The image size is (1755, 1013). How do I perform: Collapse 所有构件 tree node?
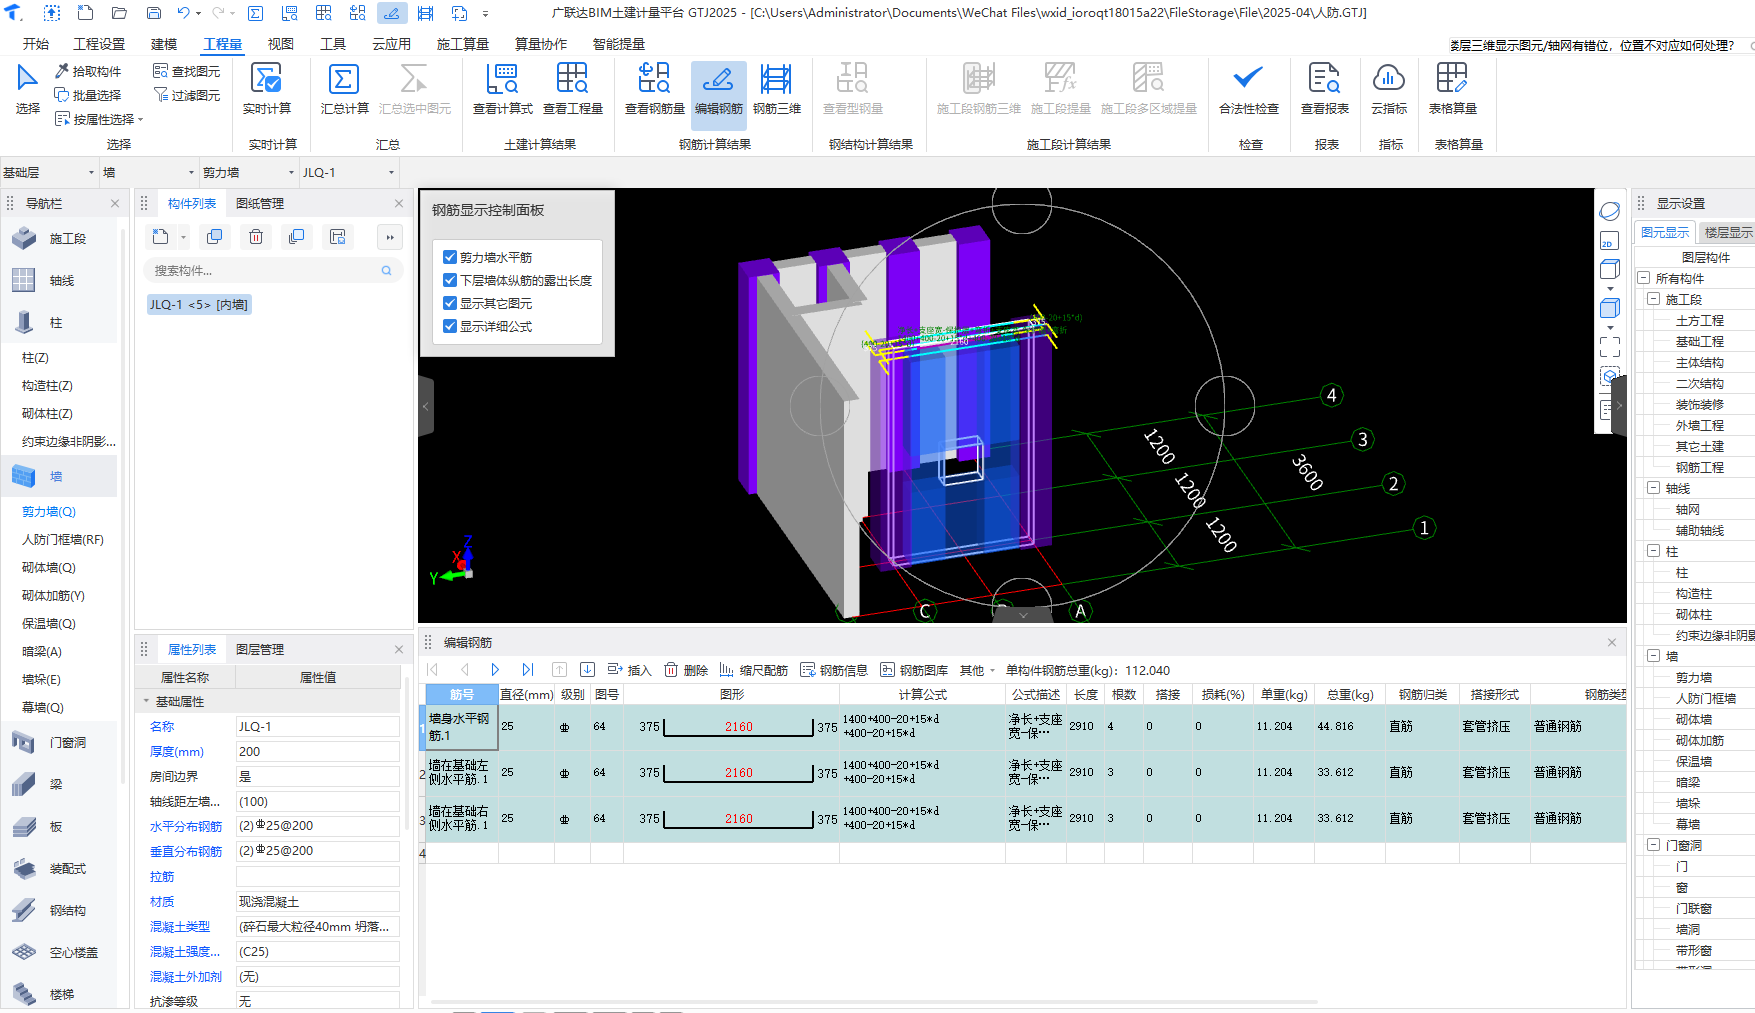click(x=1643, y=278)
